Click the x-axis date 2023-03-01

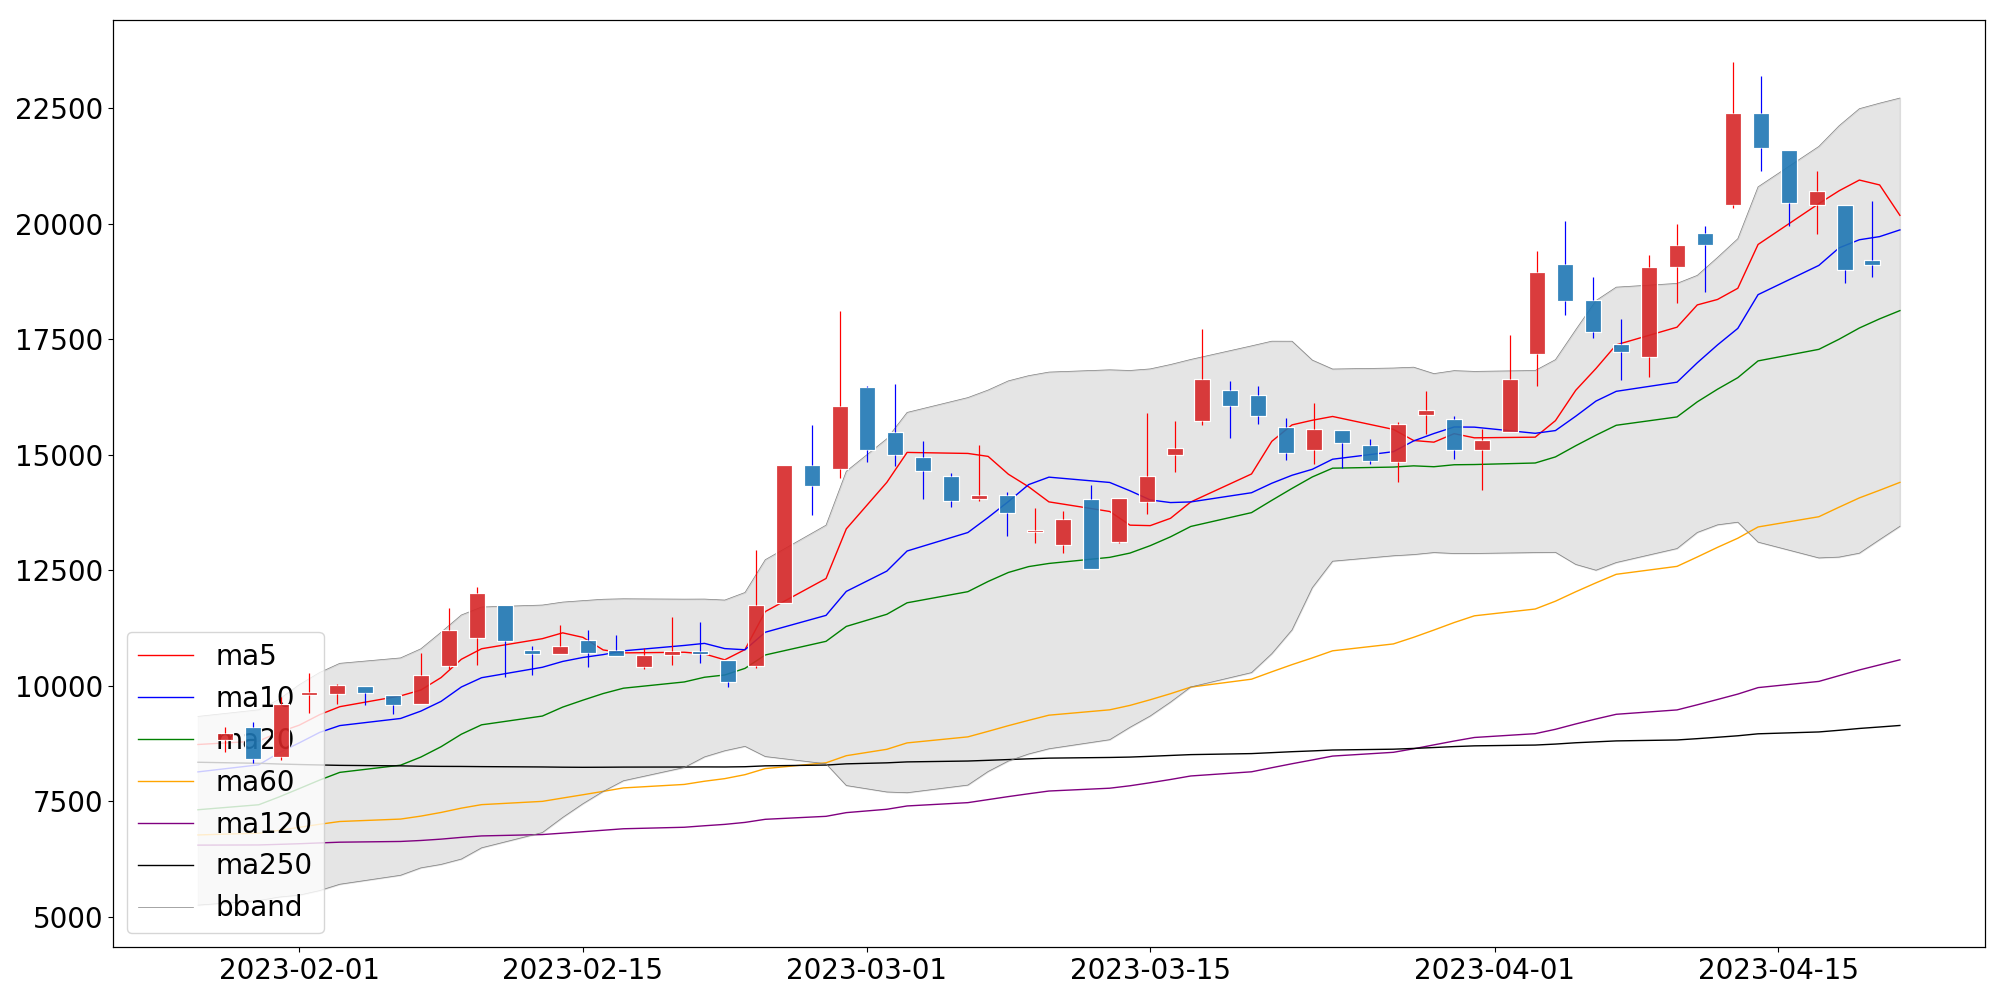click(x=866, y=970)
